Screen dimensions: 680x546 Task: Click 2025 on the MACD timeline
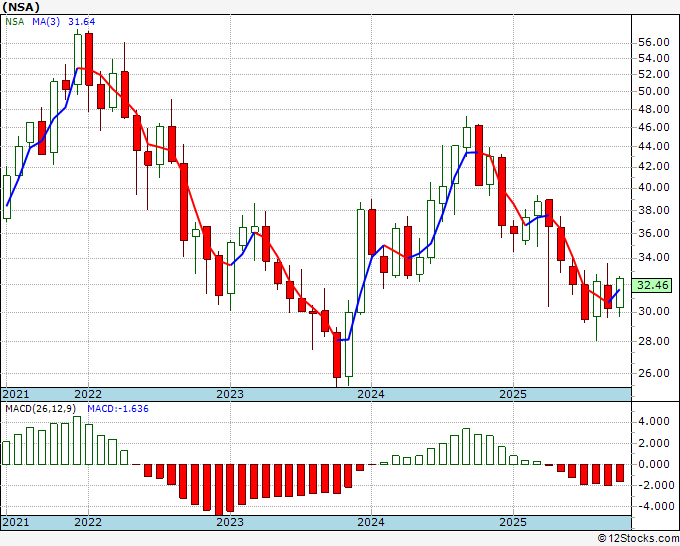click(513, 522)
